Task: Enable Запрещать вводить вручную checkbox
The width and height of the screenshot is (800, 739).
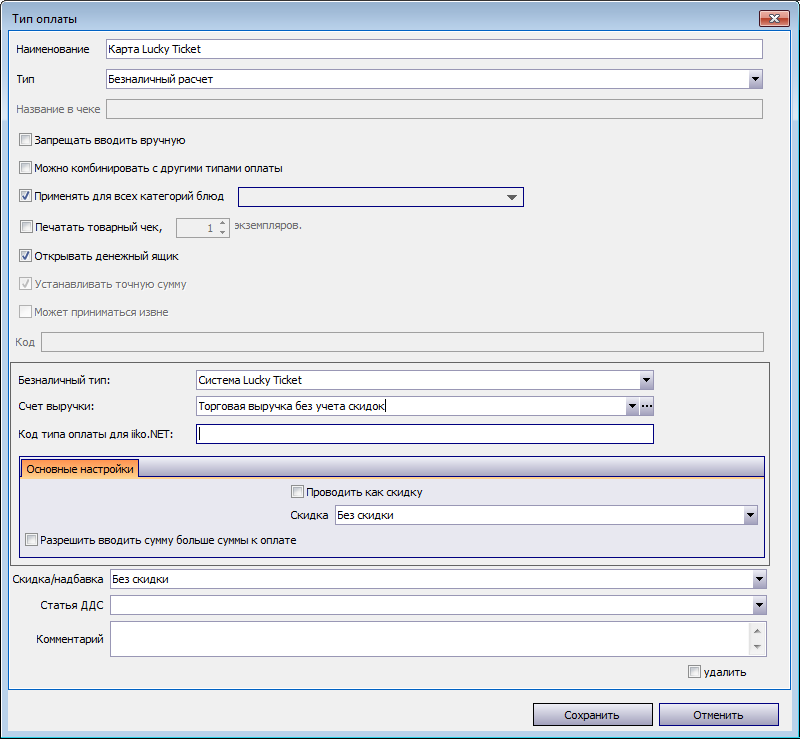Action: [x=26, y=140]
